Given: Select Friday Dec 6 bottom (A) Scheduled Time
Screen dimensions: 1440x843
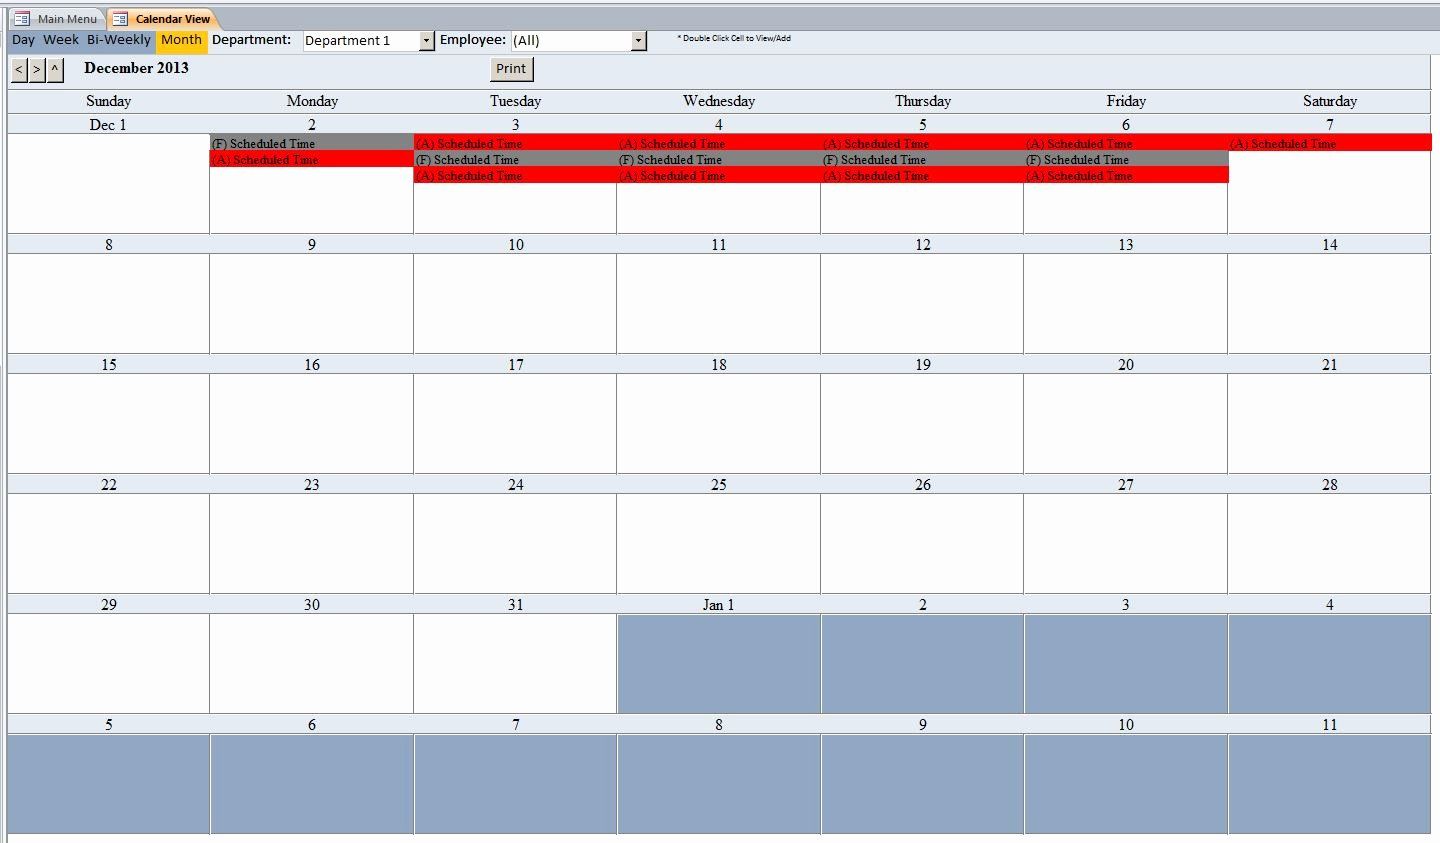Looking at the screenshot, I should tap(1126, 175).
